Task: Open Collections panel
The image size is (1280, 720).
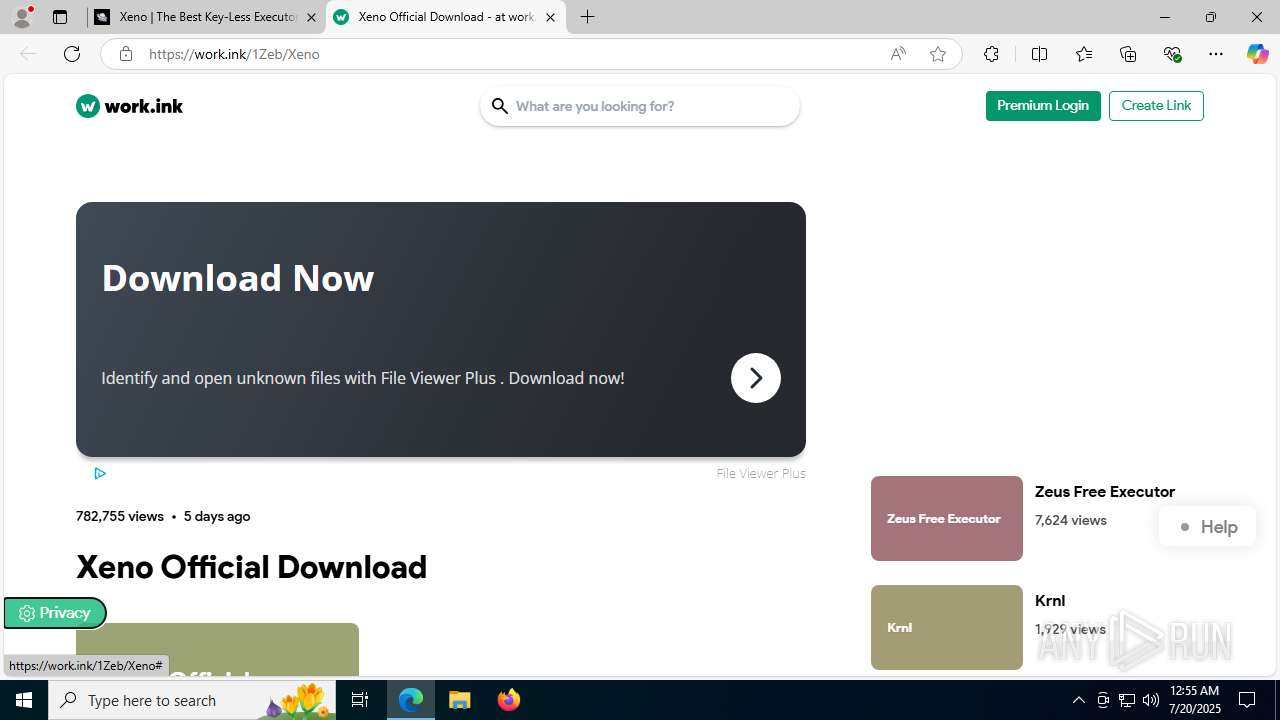Action: click(x=1128, y=54)
